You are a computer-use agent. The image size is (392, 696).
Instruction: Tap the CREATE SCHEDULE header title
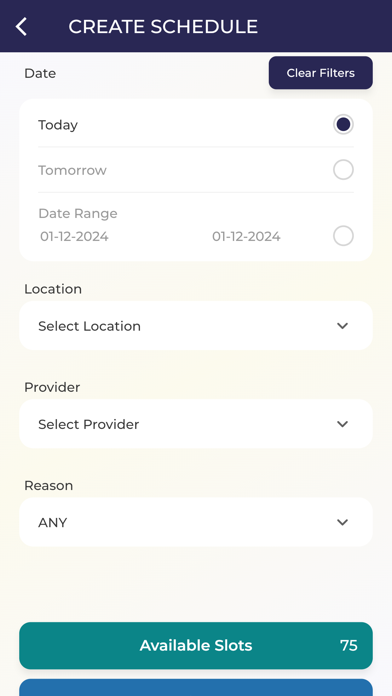tap(163, 27)
